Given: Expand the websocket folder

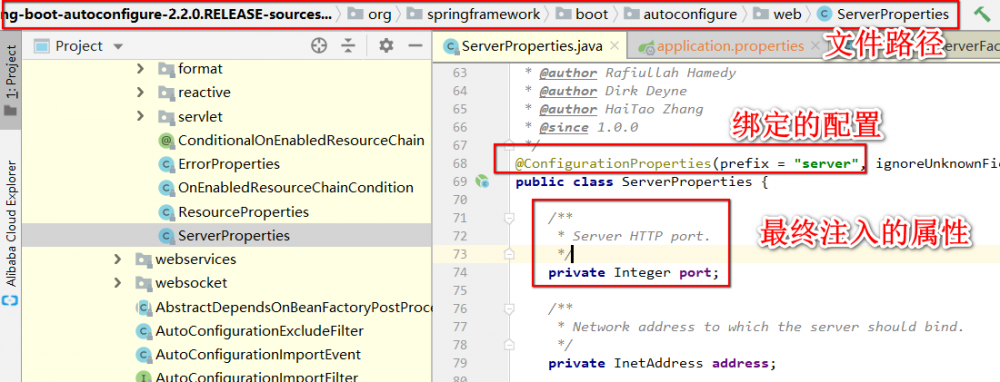Looking at the screenshot, I should 117,283.
